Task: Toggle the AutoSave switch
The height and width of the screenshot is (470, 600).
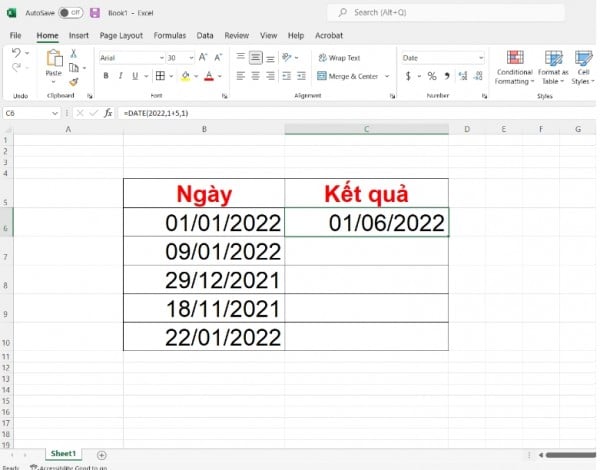Action: (x=70, y=13)
